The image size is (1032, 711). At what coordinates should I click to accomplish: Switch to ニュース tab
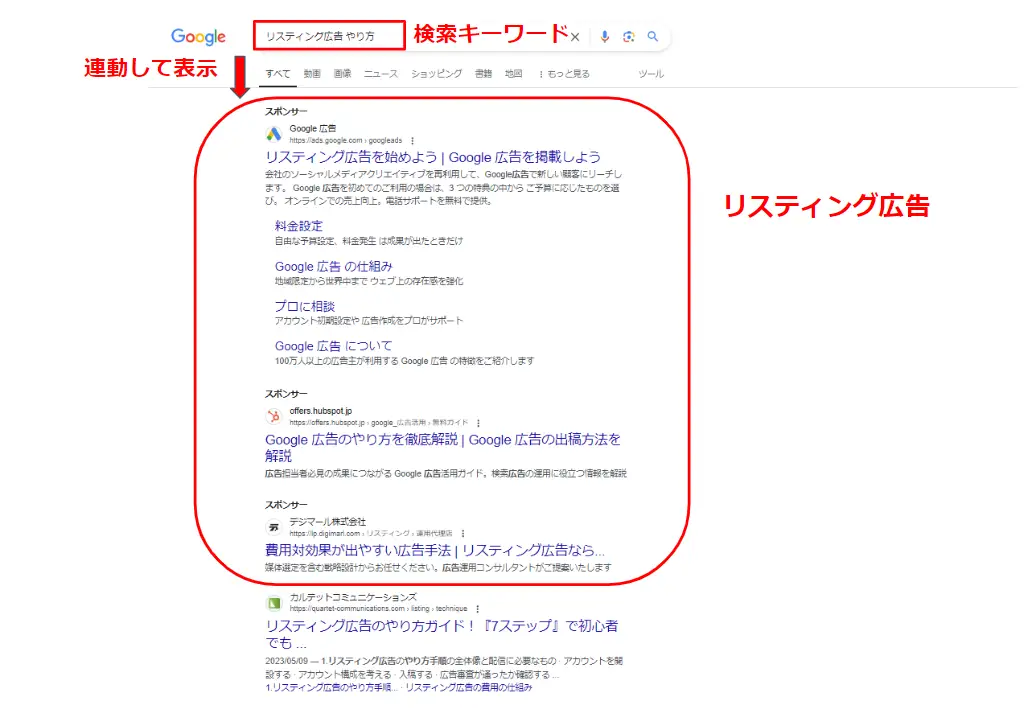[x=381, y=74]
